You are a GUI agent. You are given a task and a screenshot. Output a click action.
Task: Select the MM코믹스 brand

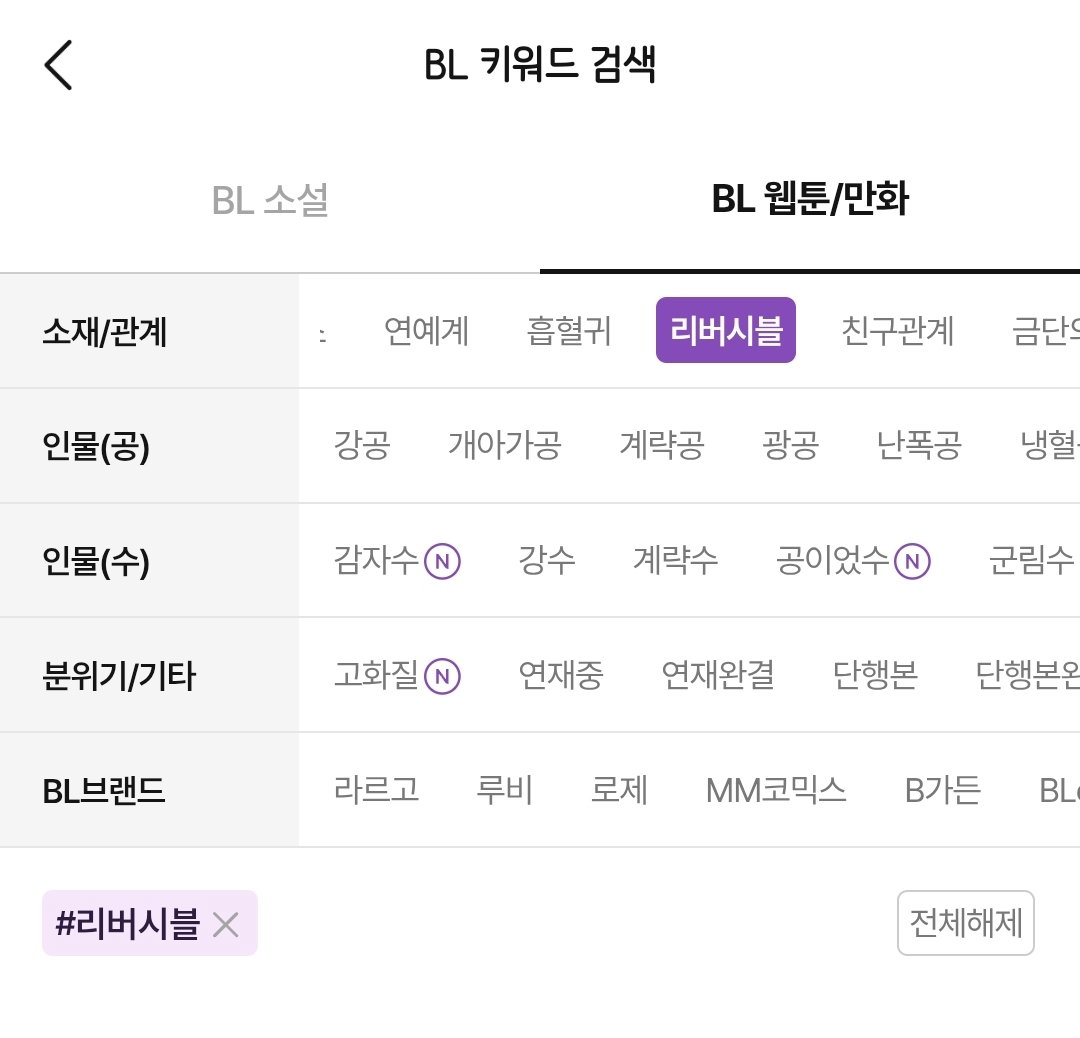tap(776, 790)
